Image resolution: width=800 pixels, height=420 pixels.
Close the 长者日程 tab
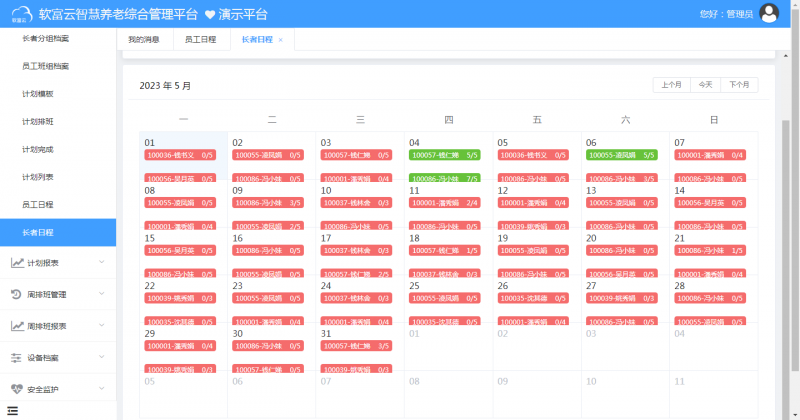click(281, 40)
